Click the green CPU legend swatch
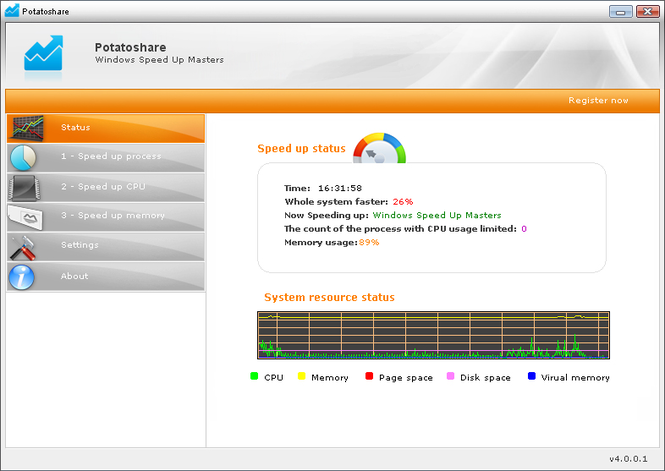This screenshot has width=665, height=471. tap(254, 376)
